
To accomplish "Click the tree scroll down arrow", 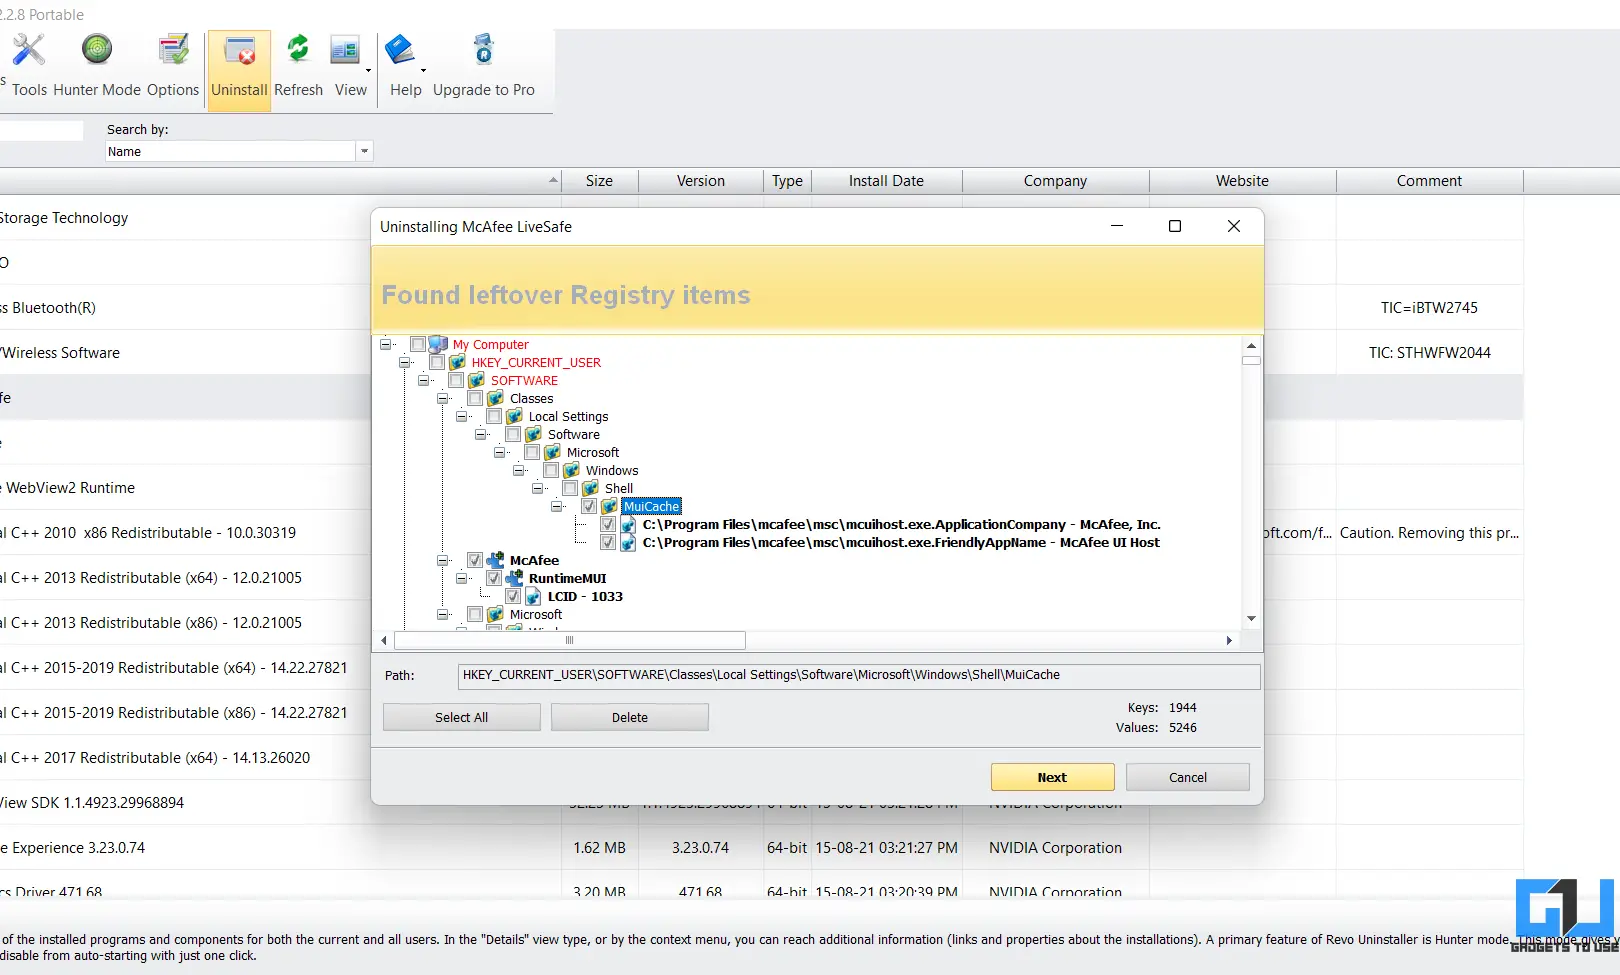I will 1251,619.
